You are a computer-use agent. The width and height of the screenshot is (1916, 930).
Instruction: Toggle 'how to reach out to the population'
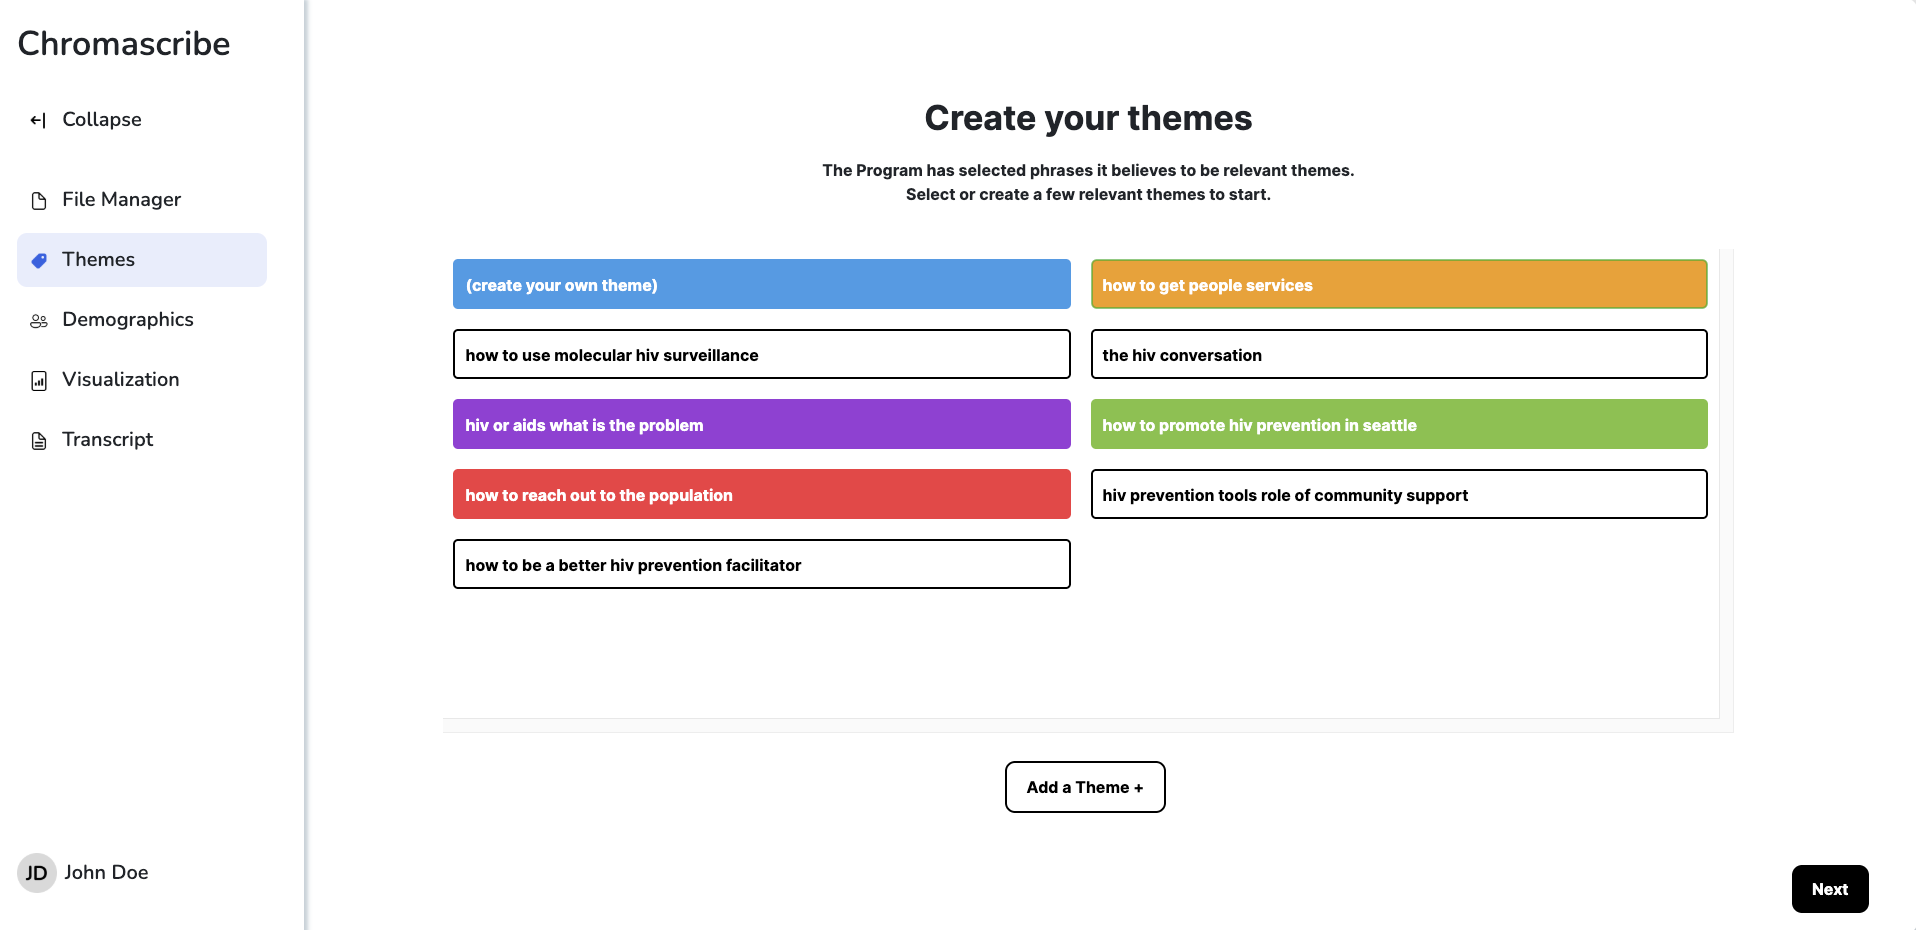761,495
